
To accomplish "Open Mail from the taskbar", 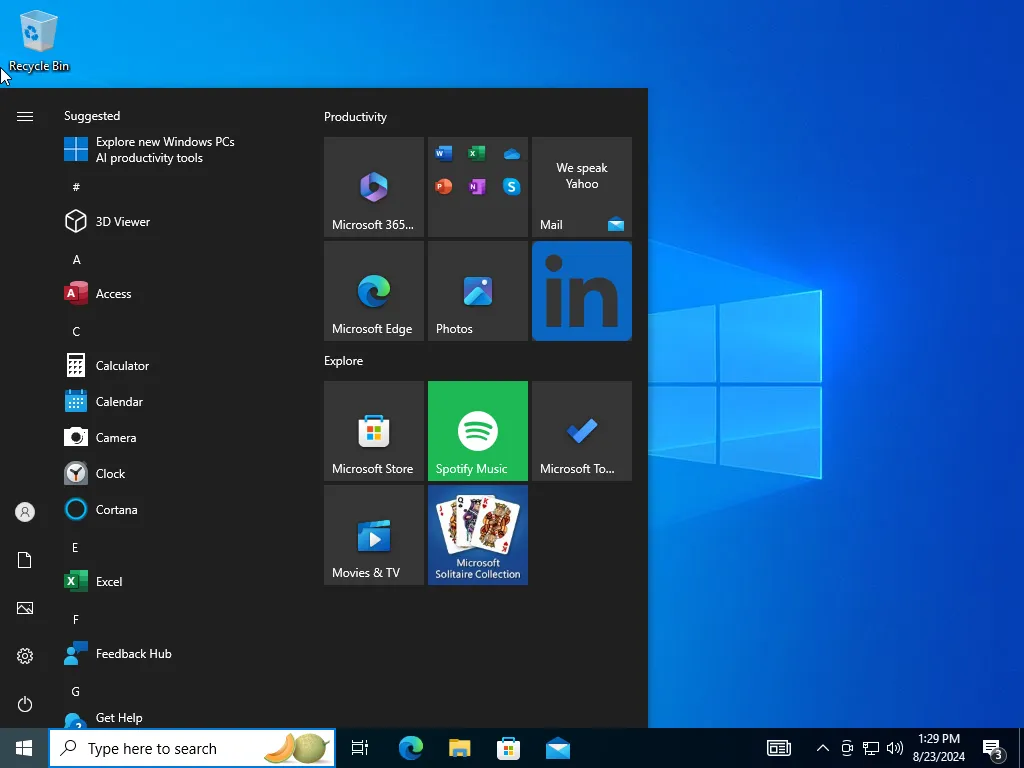I will point(558,748).
